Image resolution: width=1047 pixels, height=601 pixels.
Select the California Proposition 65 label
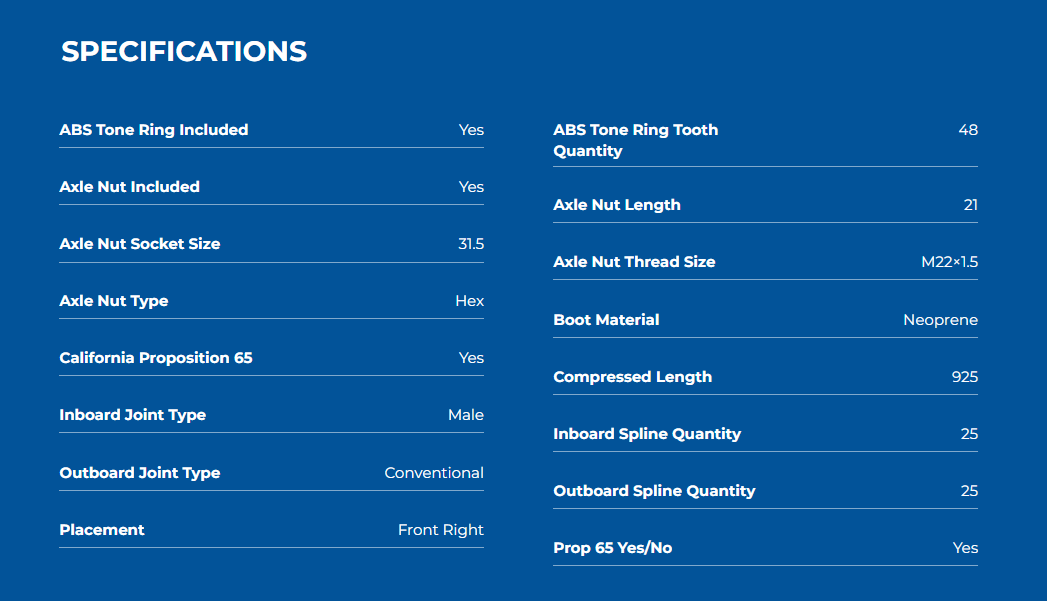point(156,358)
